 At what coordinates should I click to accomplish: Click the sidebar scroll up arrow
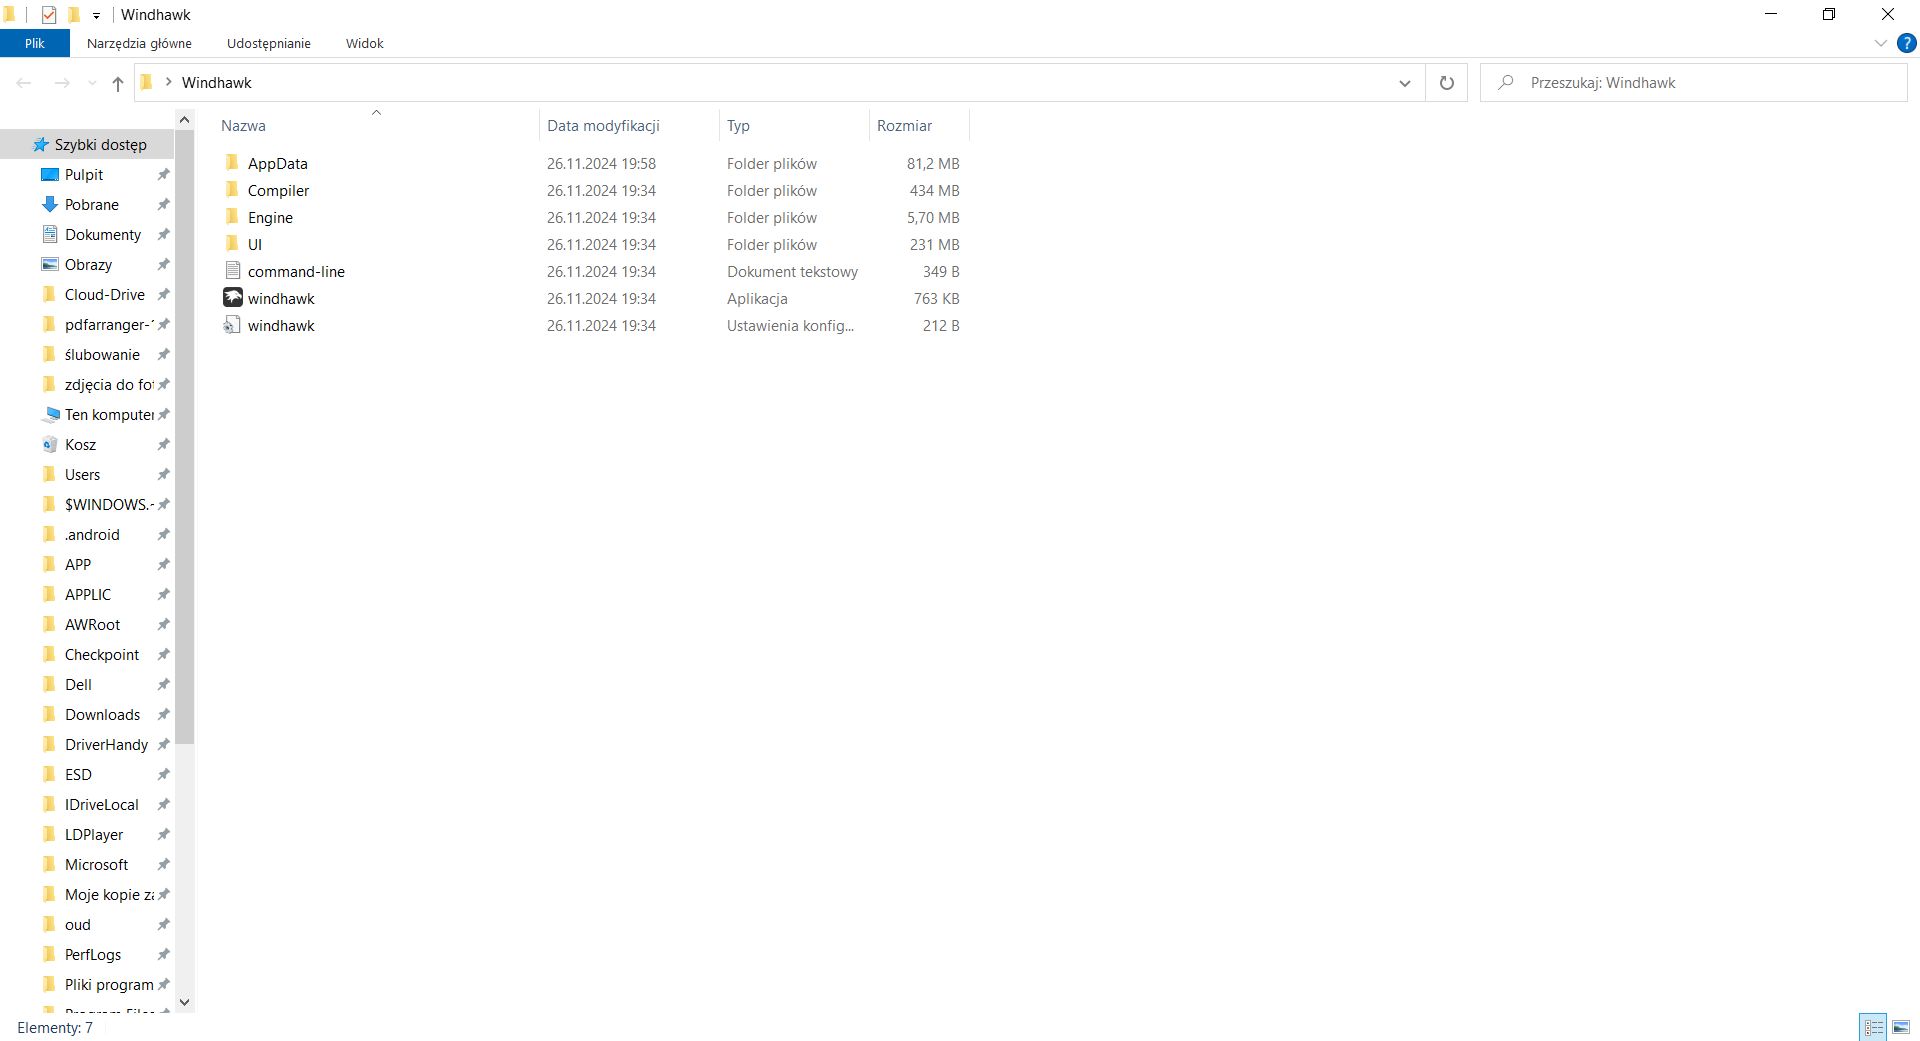[184, 120]
